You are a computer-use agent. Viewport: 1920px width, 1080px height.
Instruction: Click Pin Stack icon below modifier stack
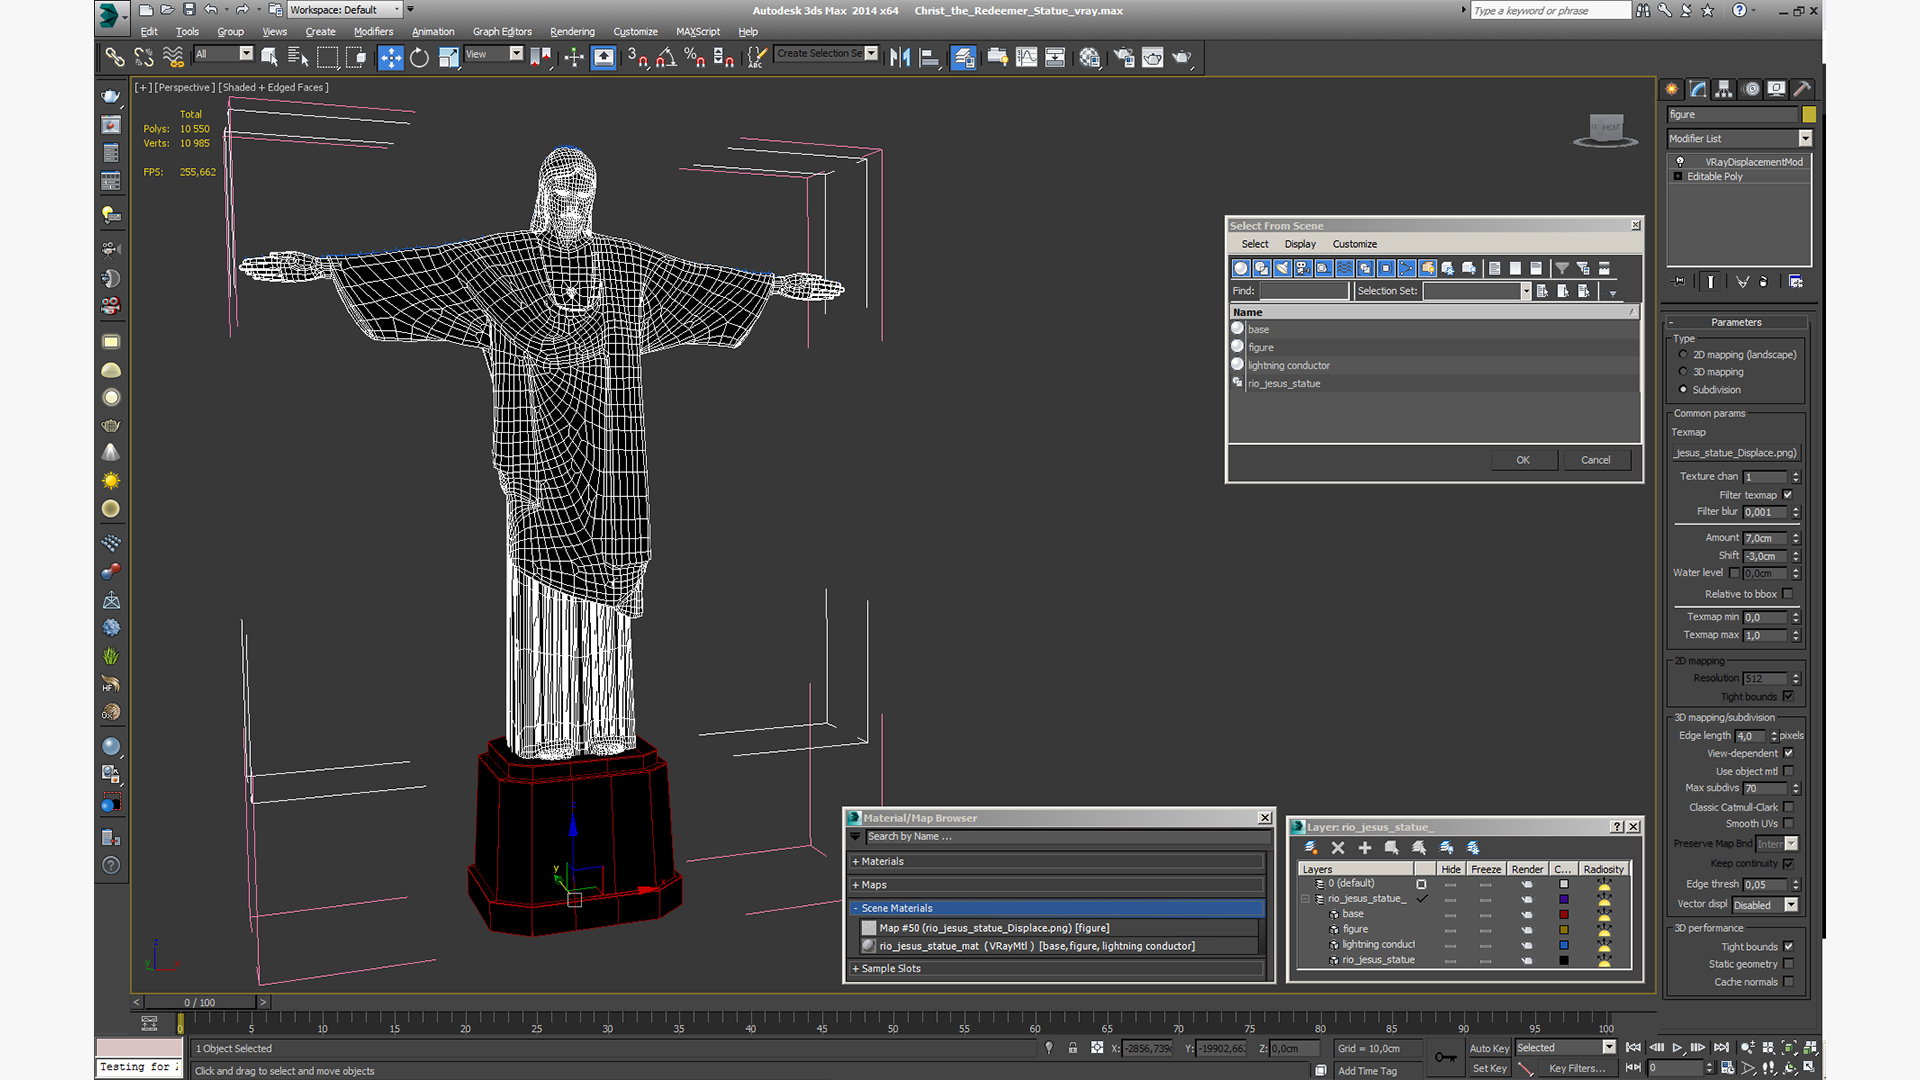click(x=1679, y=282)
